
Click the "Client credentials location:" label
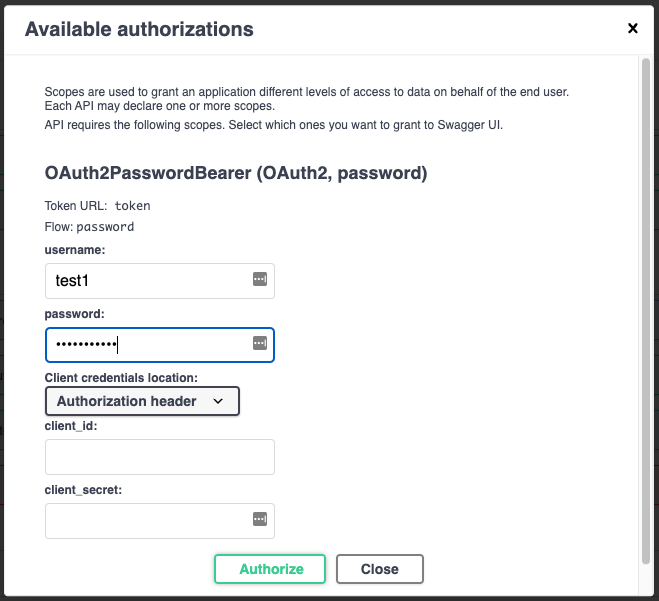pos(121,377)
